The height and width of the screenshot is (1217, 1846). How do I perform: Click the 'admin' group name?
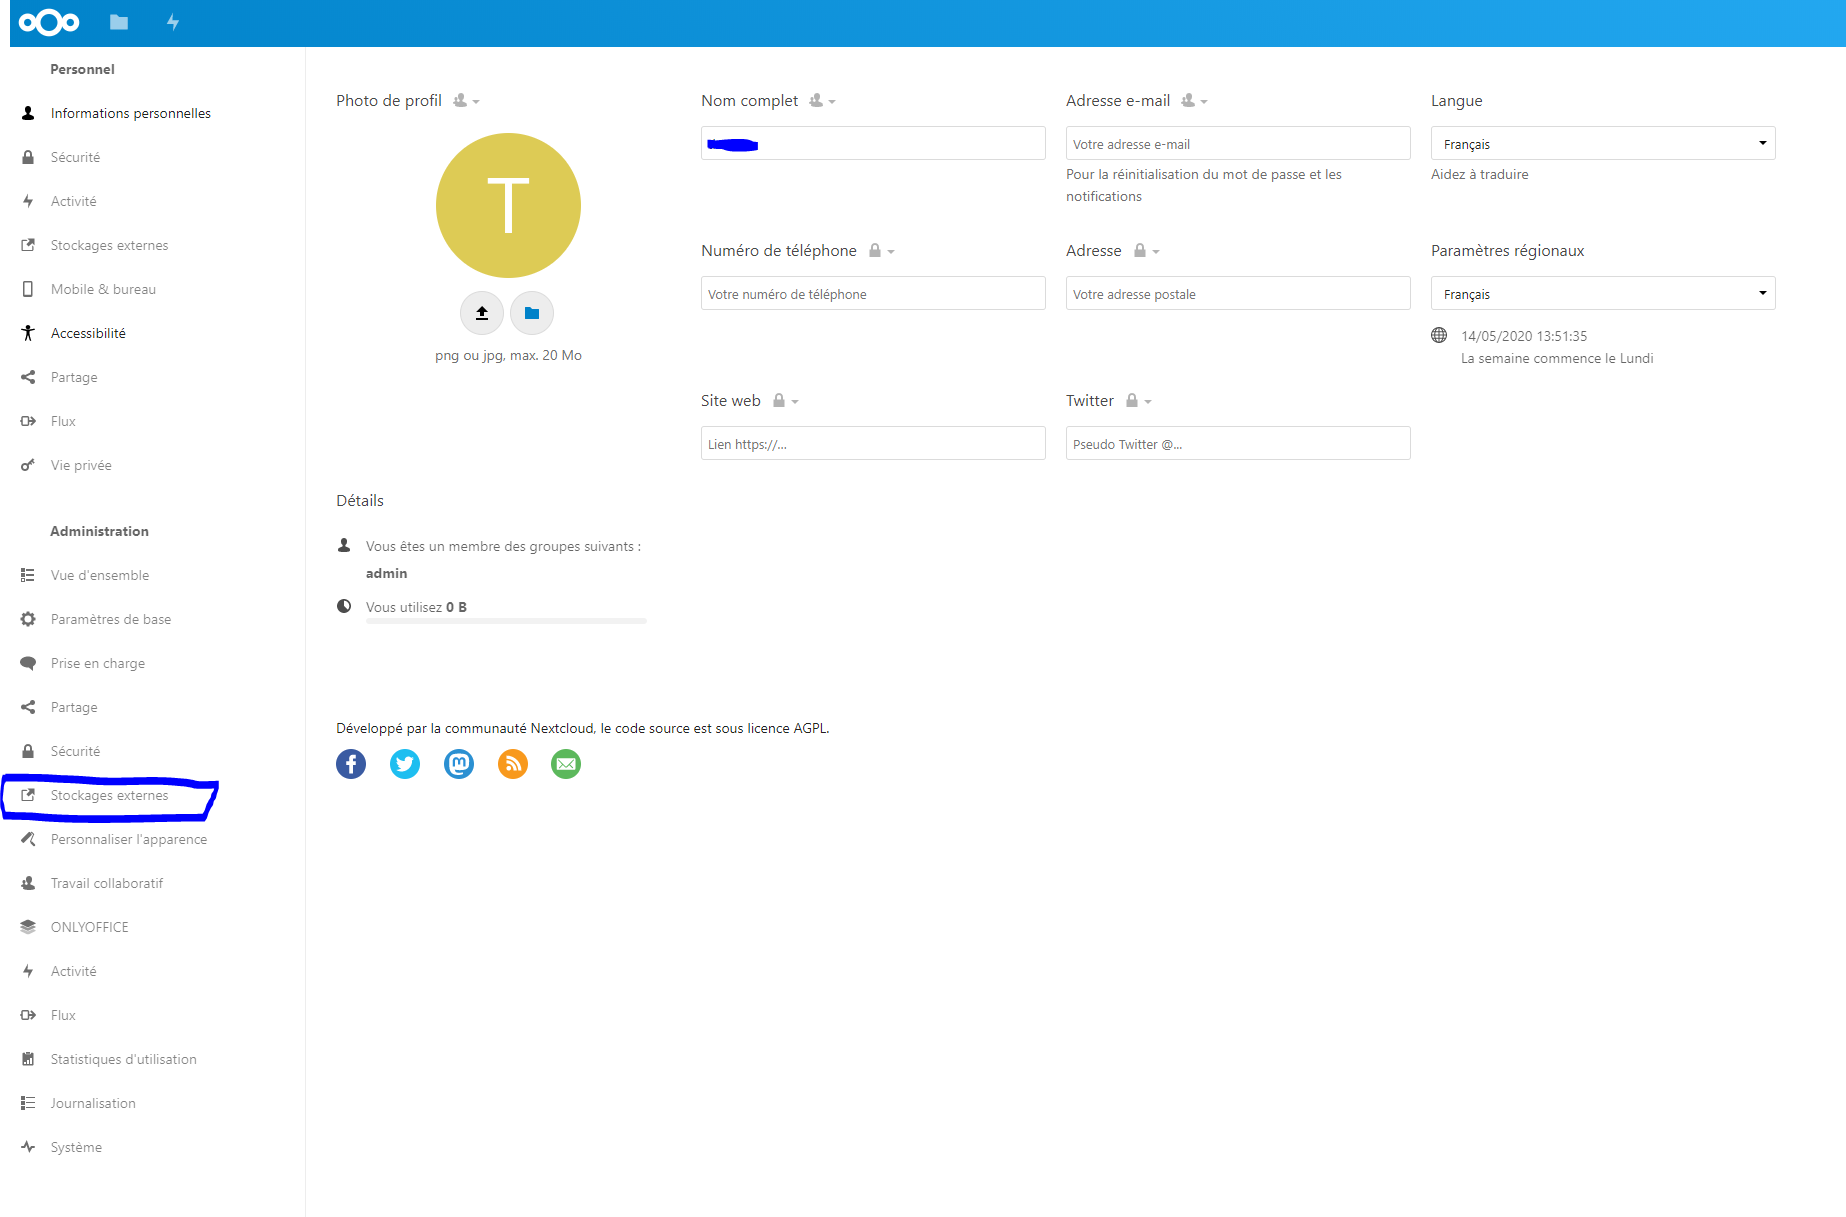386,573
